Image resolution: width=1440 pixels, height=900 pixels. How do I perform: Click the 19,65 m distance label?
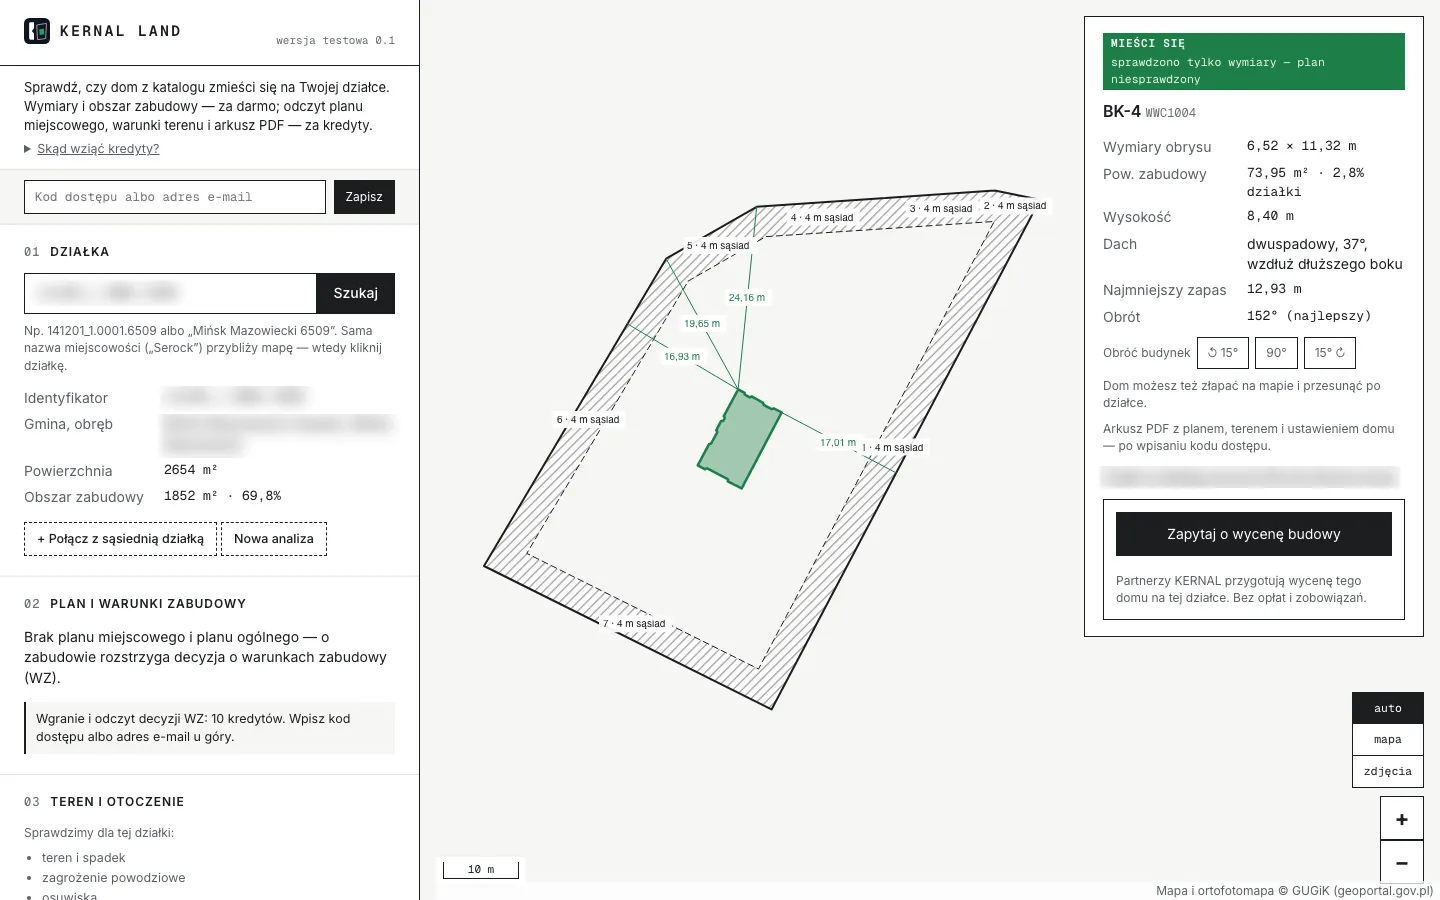click(702, 324)
